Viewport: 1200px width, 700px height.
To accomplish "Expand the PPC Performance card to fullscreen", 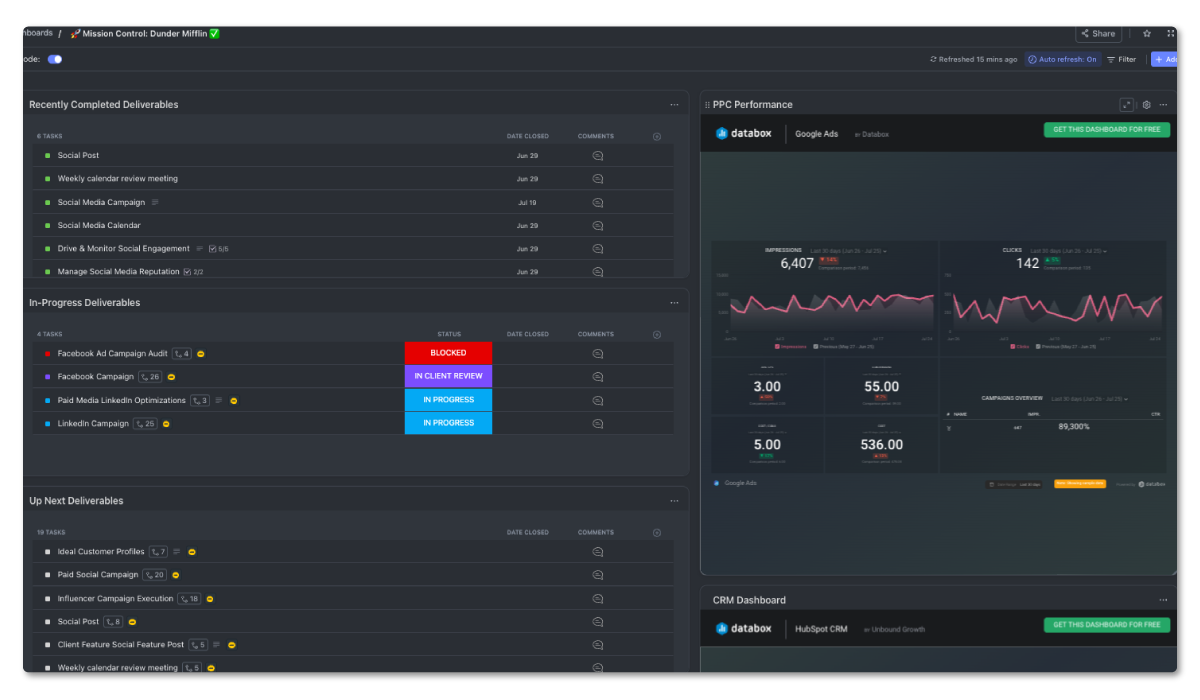I will [x=1125, y=104].
